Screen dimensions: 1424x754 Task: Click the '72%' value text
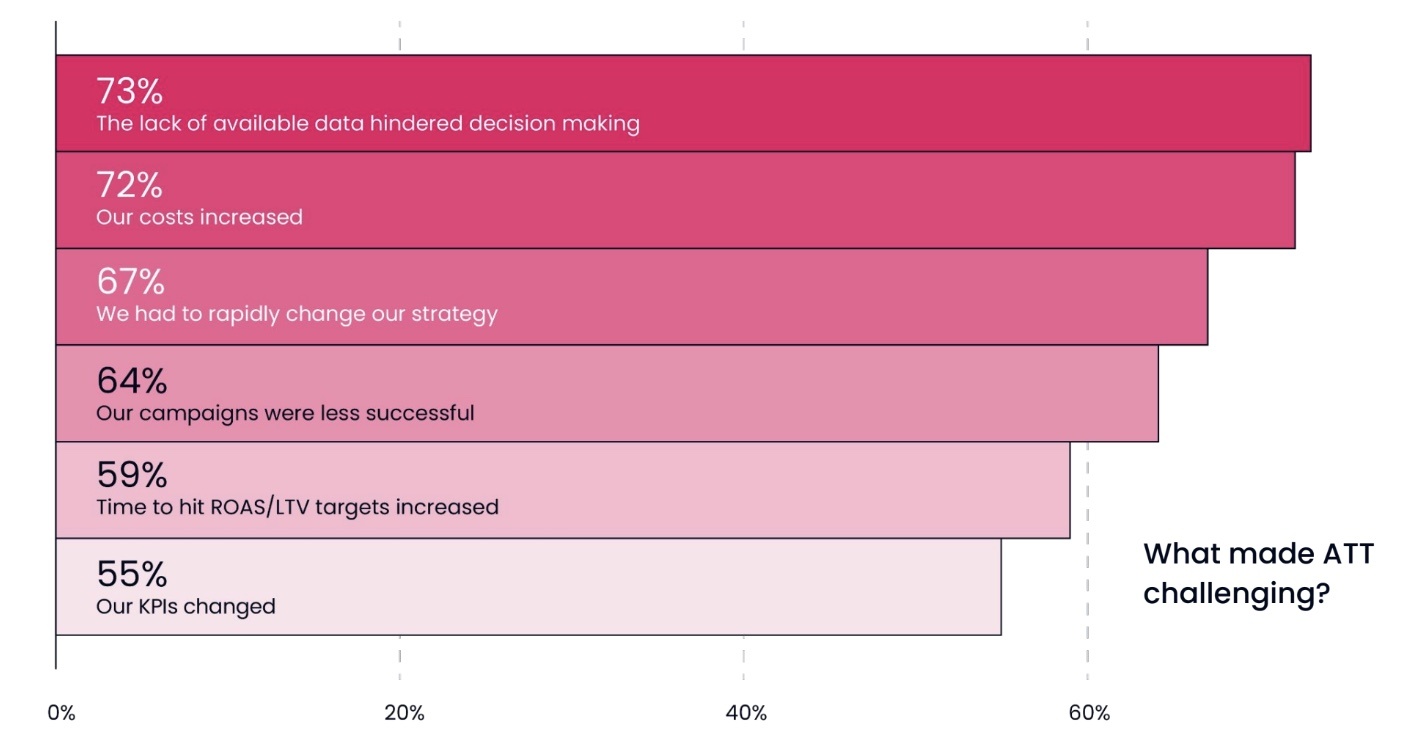point(129,185)
